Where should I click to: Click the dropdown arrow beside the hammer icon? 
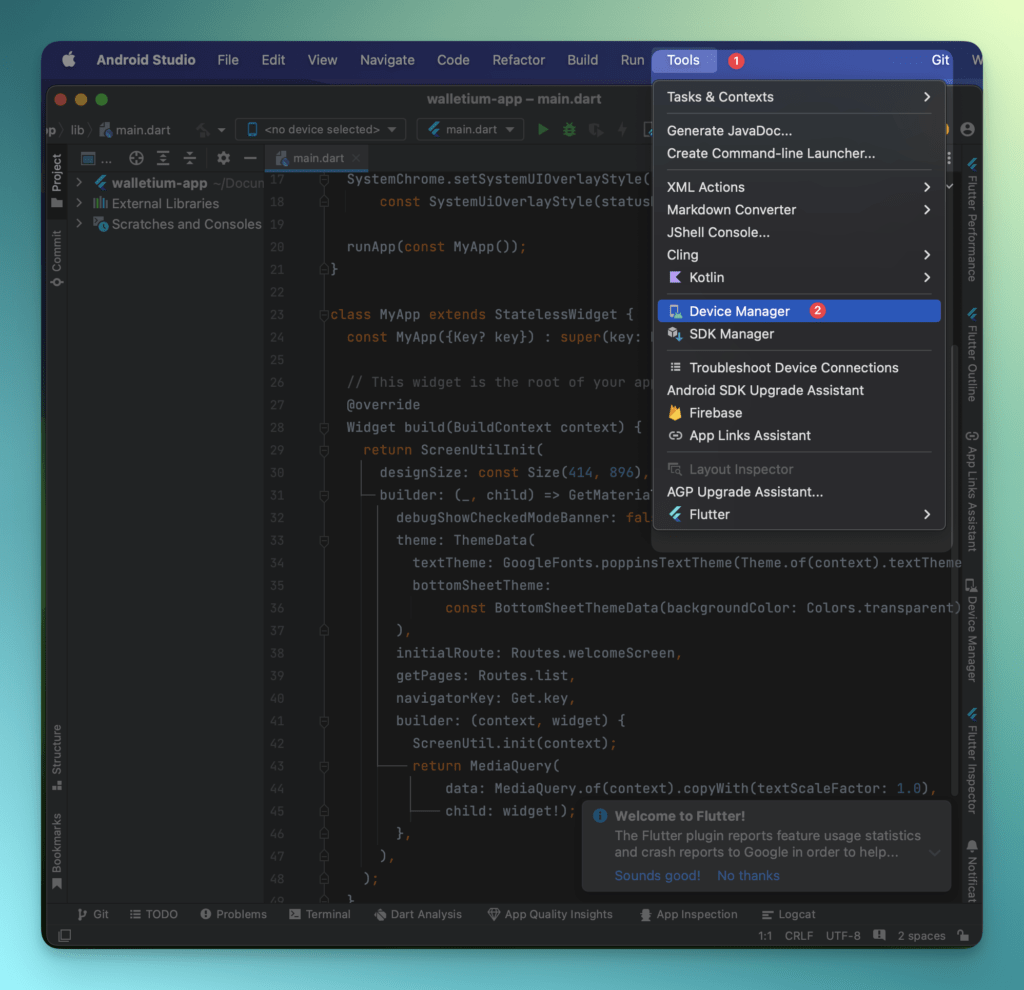(x=221, y=130)
